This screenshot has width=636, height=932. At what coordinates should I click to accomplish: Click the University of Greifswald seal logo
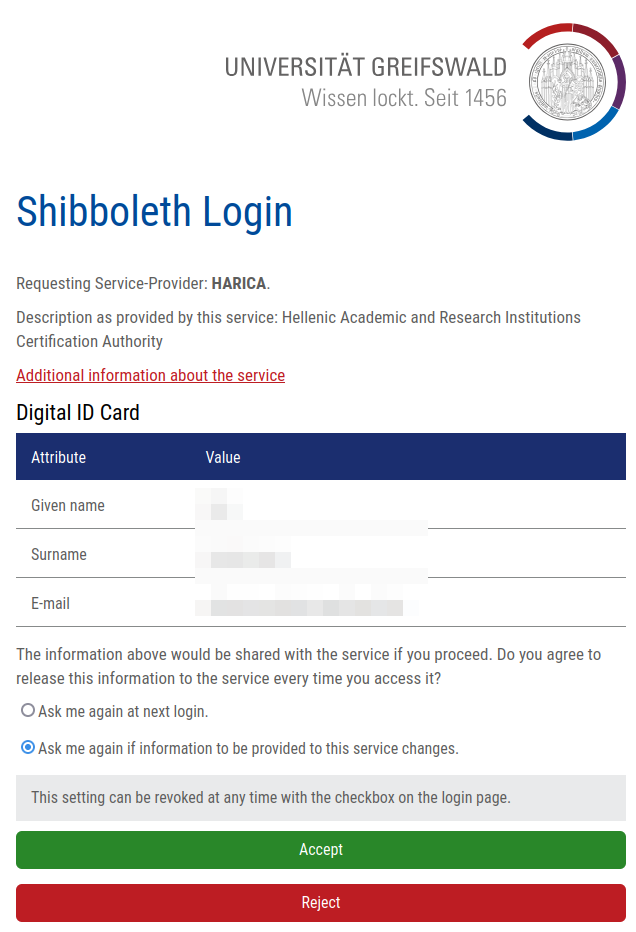[573, 81]
